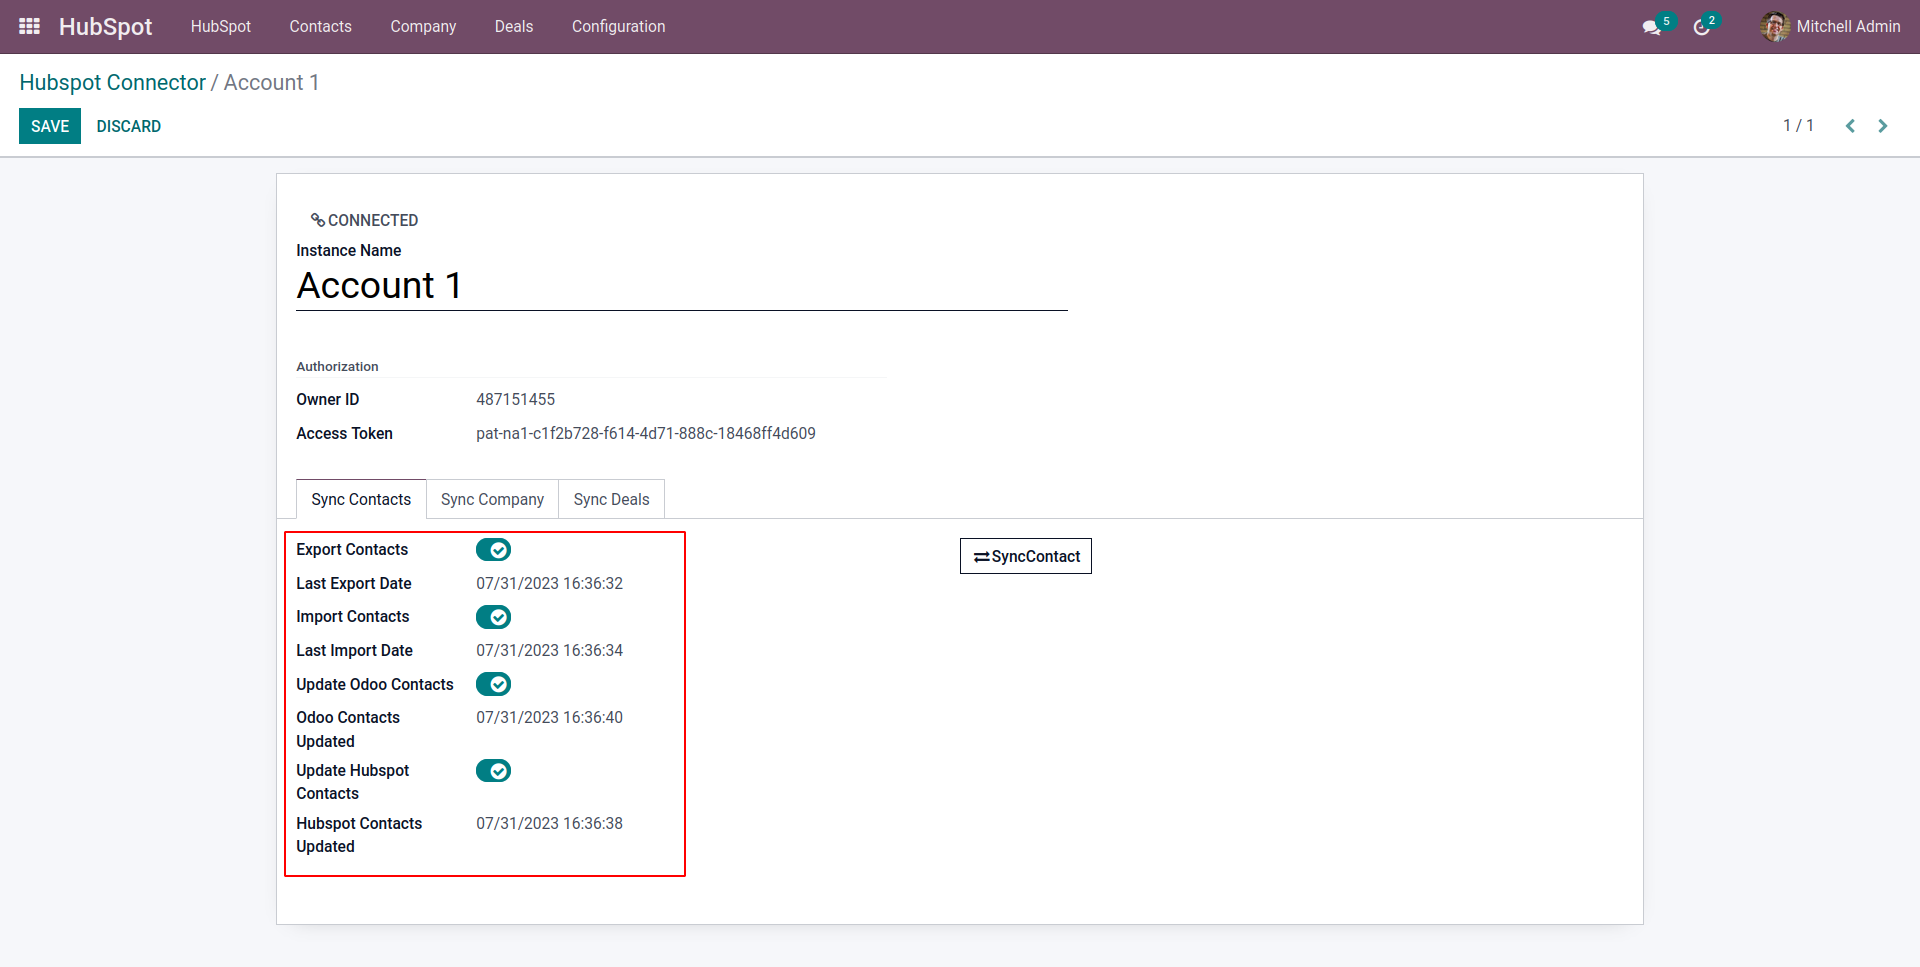
Task: Open the activities clock icon
Action: 1701,27
